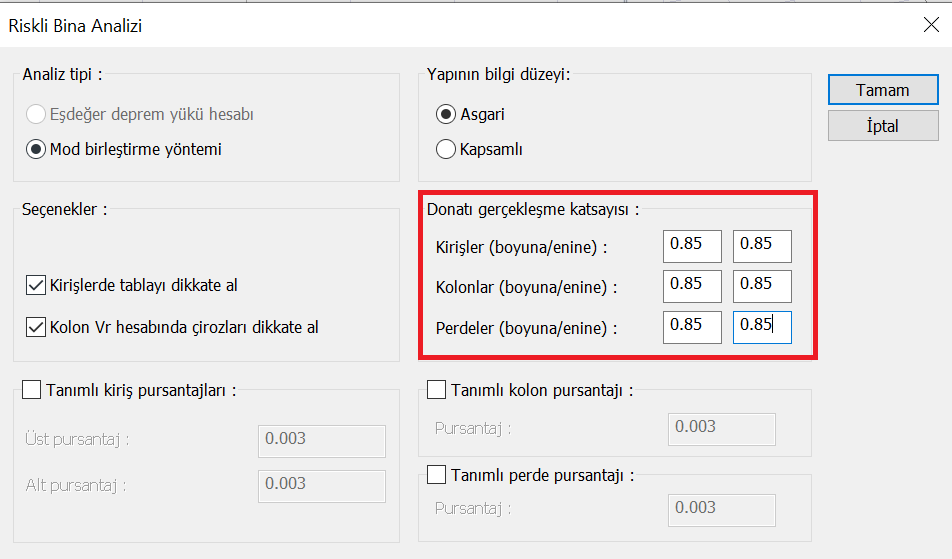Click the Alt pursantaj input field
This screenshot has height=559, width=952.
point(322,485)
